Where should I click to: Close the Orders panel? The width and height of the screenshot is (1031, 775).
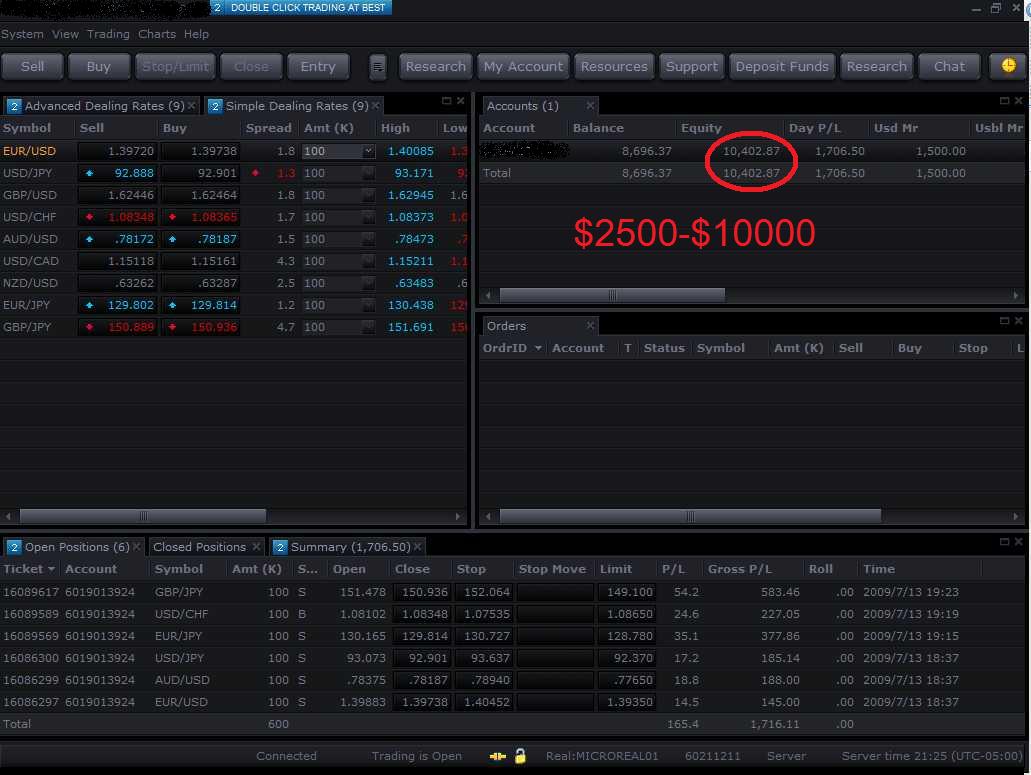(1018, 321)
